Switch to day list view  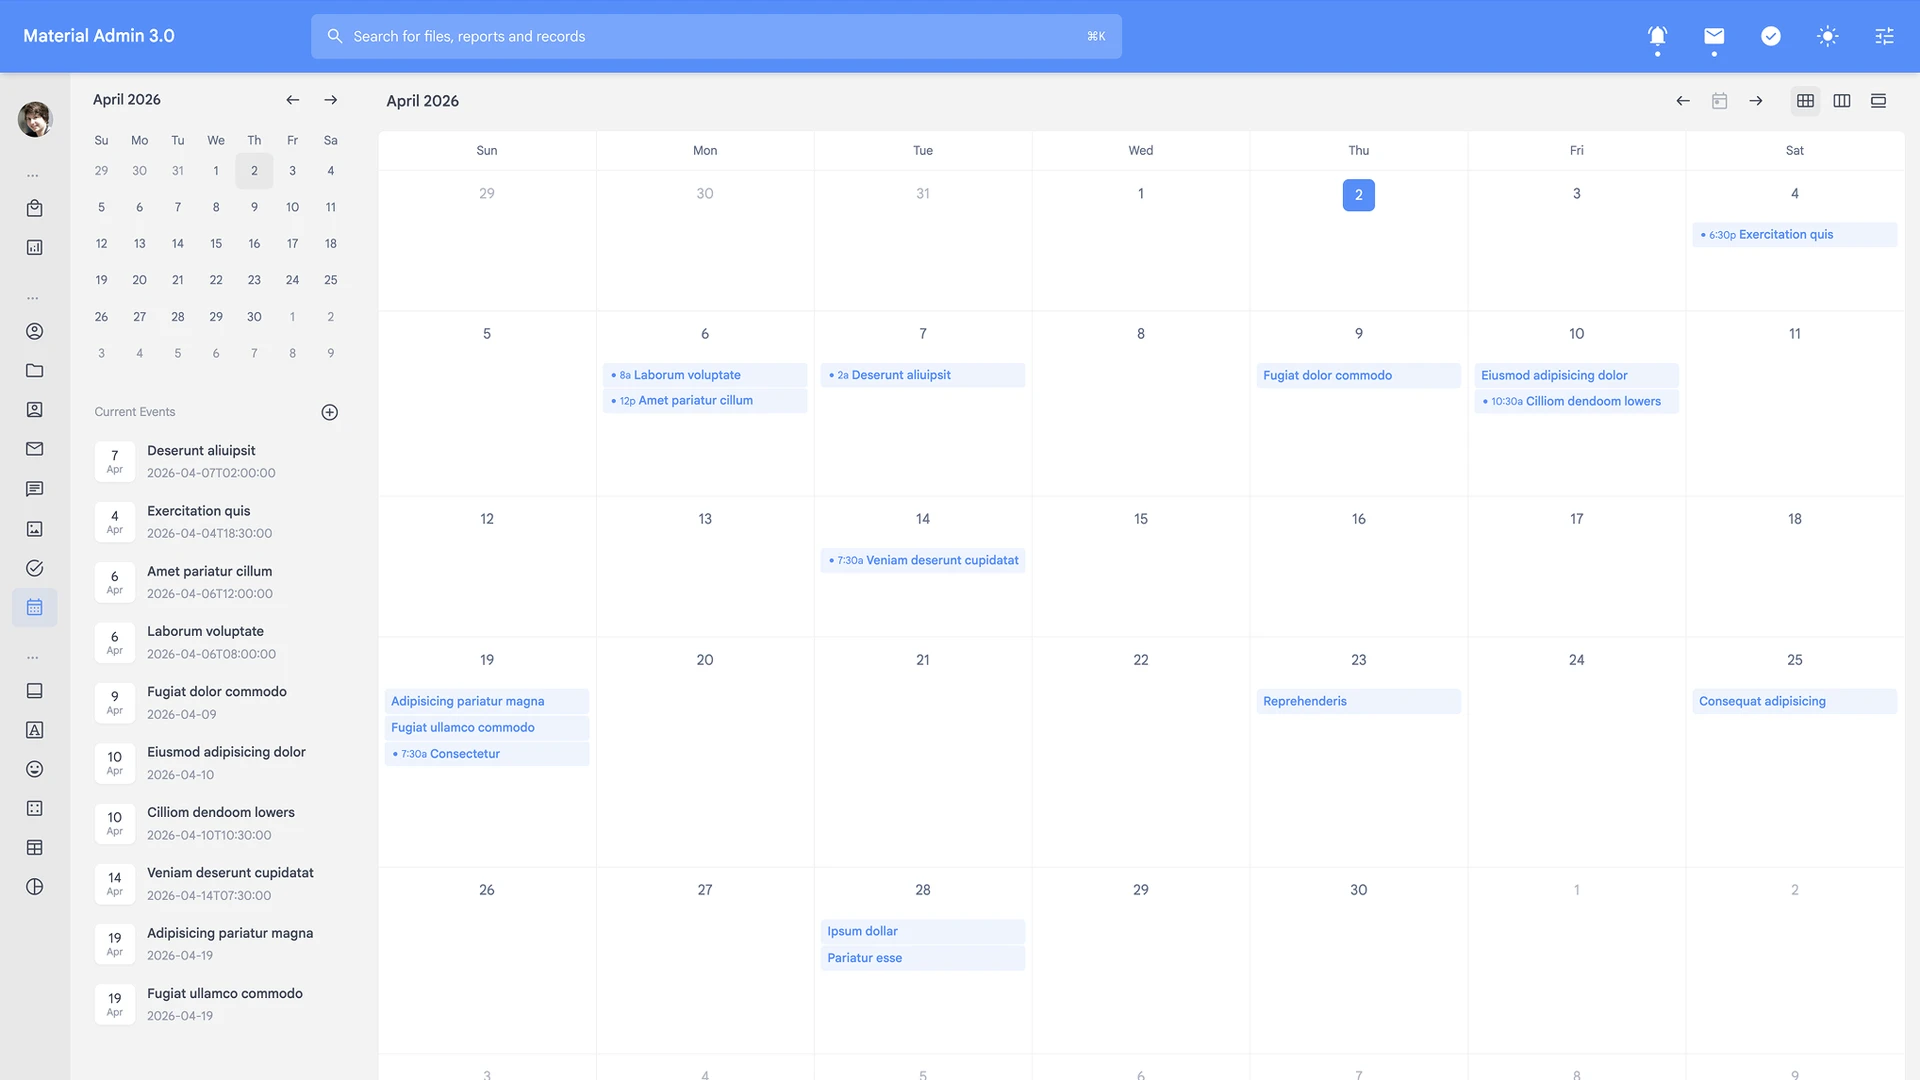pyautogui.click(x=1878, y=101)
